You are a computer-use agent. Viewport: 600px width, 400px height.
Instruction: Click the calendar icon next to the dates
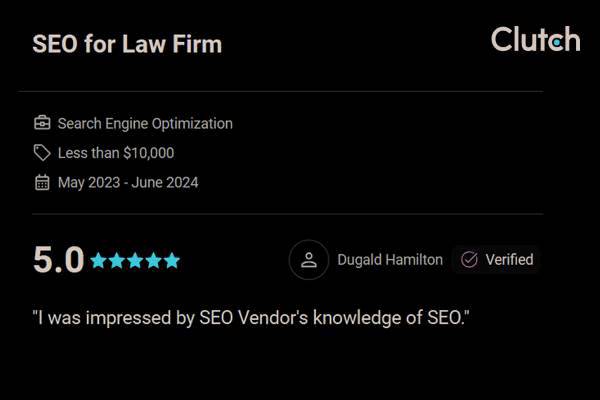tap(42, 182)
